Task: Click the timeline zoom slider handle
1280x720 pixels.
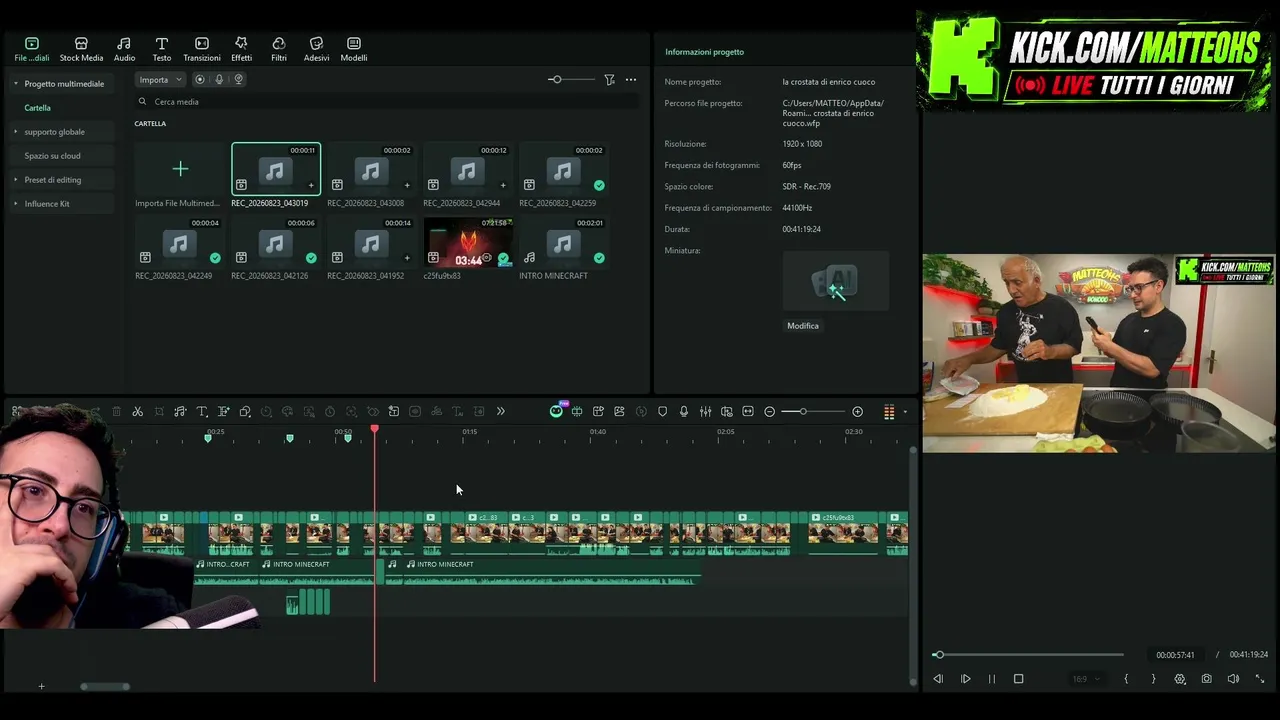Action: pos(802,412)
